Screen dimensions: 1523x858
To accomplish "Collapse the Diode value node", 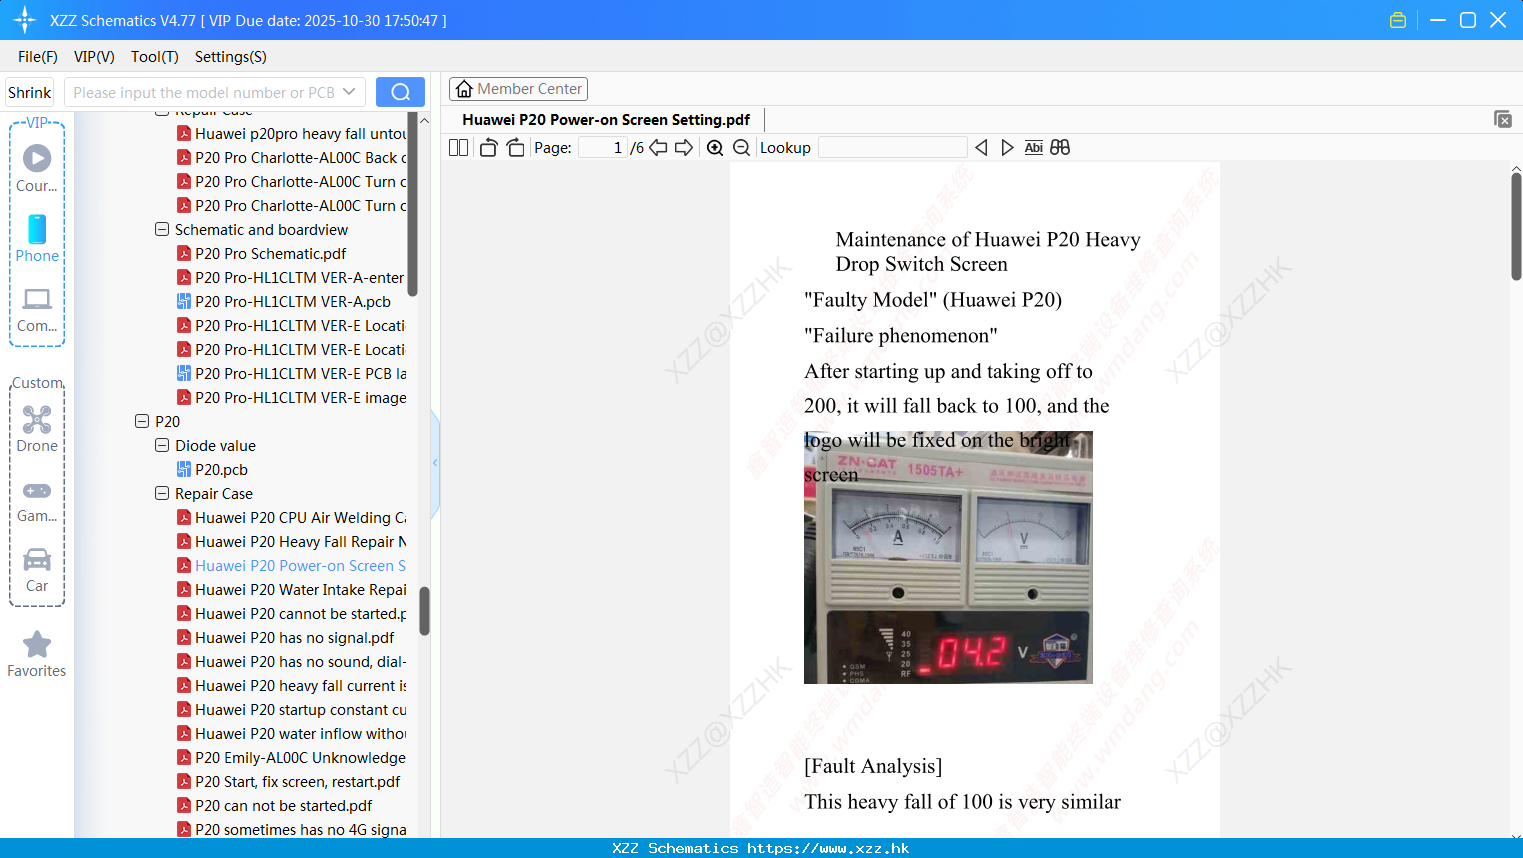I will pyautogui.click(x=162, y=445).
